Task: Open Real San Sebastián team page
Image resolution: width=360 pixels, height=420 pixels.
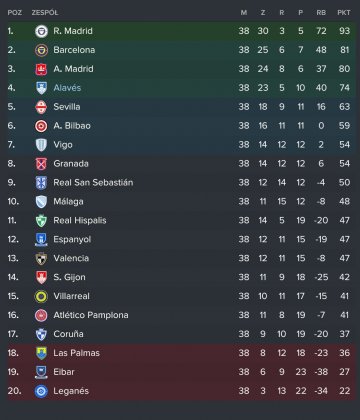Action: [x=93, y=183]
